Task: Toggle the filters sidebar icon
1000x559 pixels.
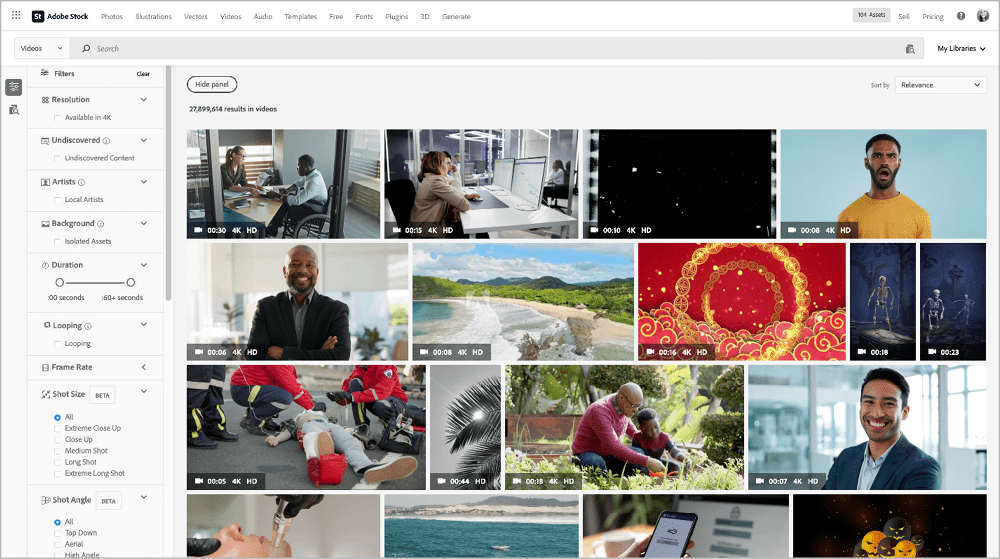Action: pos(13,87)
